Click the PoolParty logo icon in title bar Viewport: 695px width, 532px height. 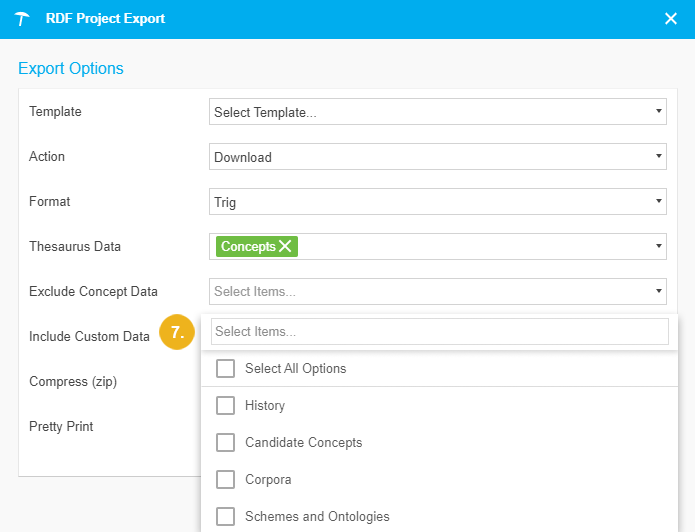click(22, 19)
